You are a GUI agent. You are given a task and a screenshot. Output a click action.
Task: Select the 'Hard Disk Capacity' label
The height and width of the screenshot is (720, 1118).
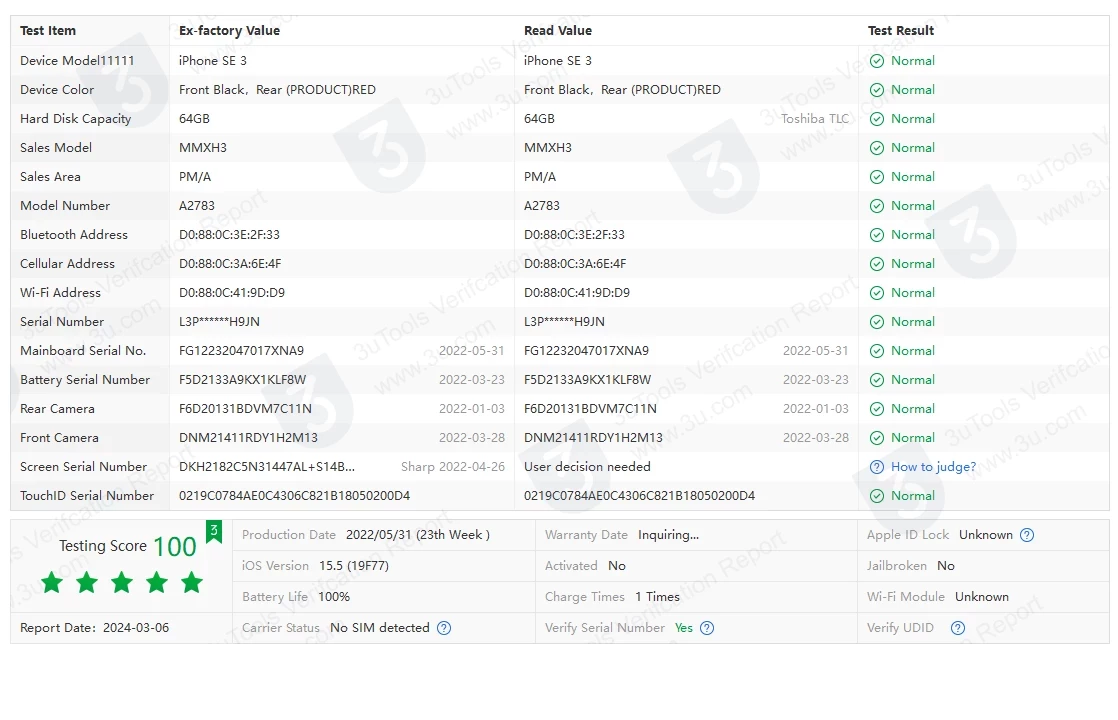76,119
